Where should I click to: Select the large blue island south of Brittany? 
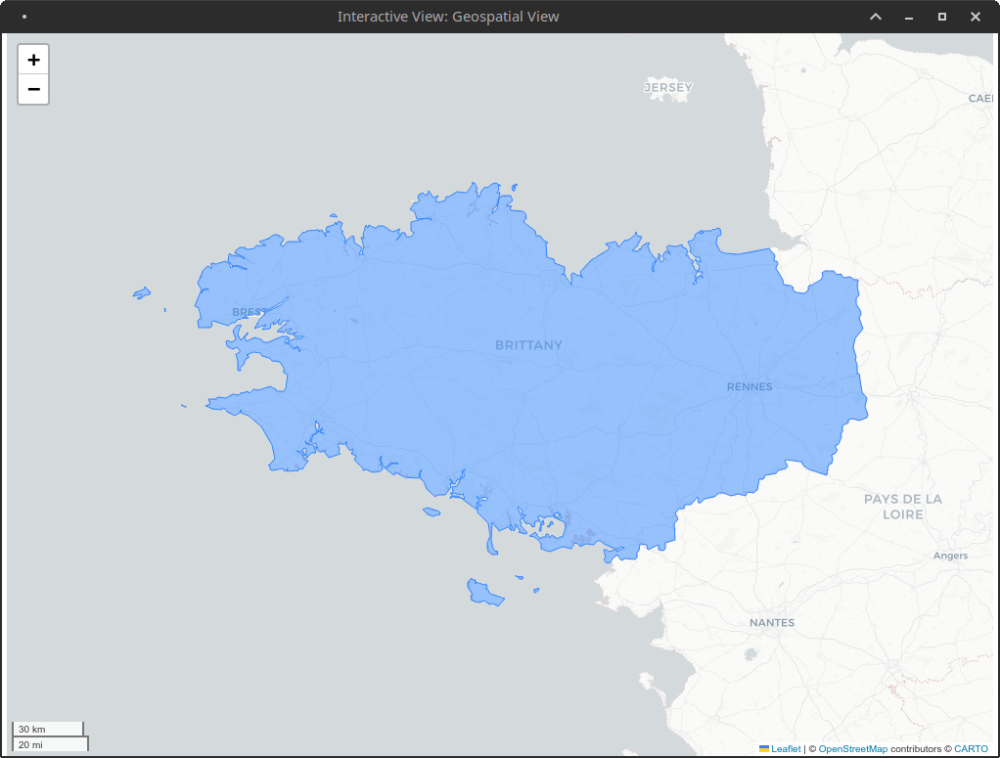click(x=484, y=593)
